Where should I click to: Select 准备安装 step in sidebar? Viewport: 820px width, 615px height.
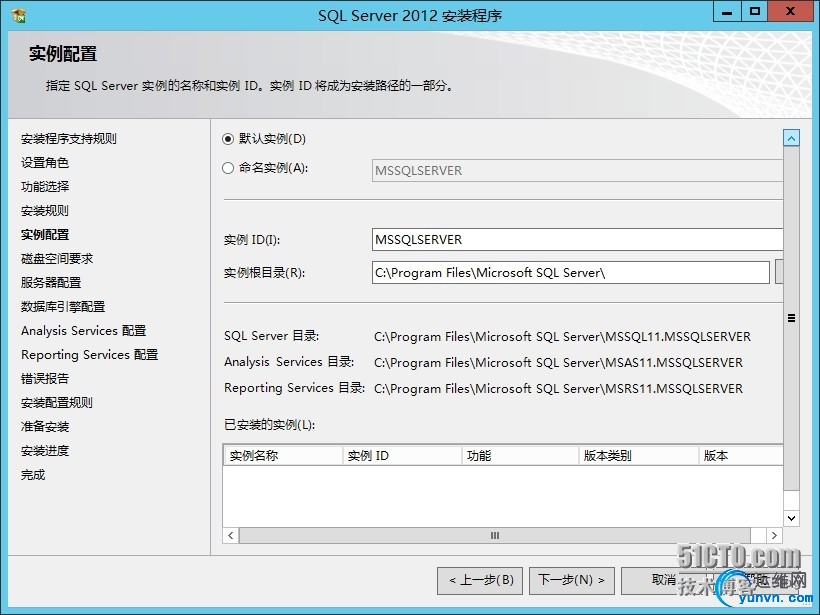click(45, 427)
